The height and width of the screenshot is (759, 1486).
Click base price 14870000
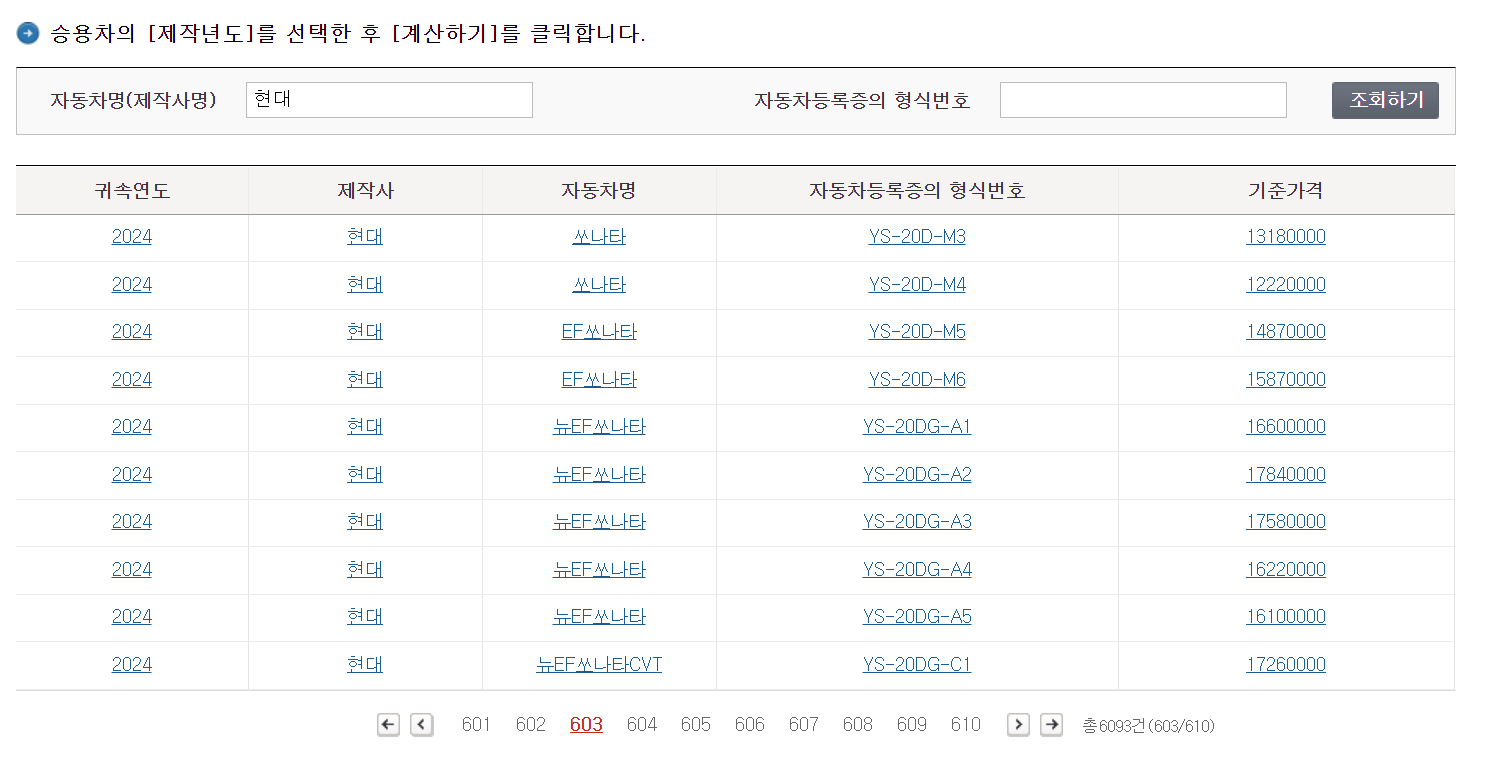(x=1286, y=332)
